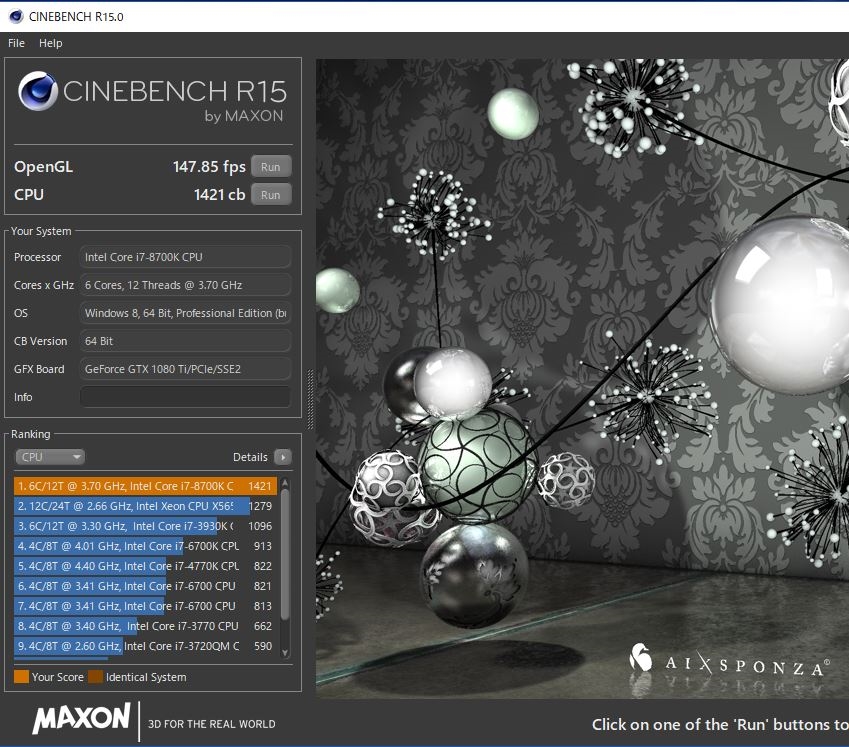Click the GFX Board GeForce GTX field
The width and height of the screenshot is (849, 747).
pos(185,369)
